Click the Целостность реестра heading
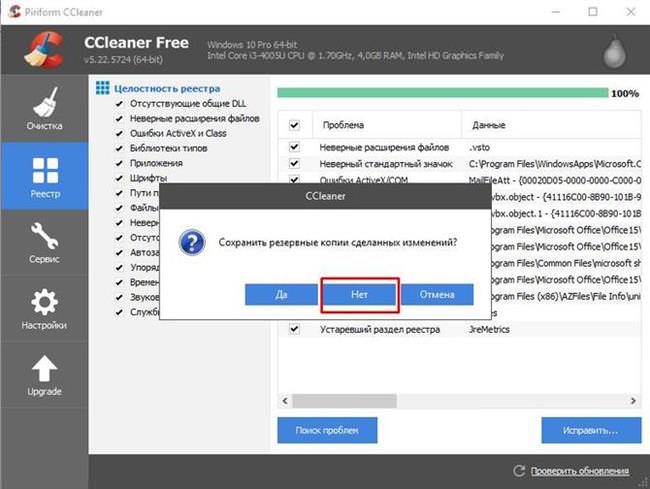650x489 pixels. 167,88
